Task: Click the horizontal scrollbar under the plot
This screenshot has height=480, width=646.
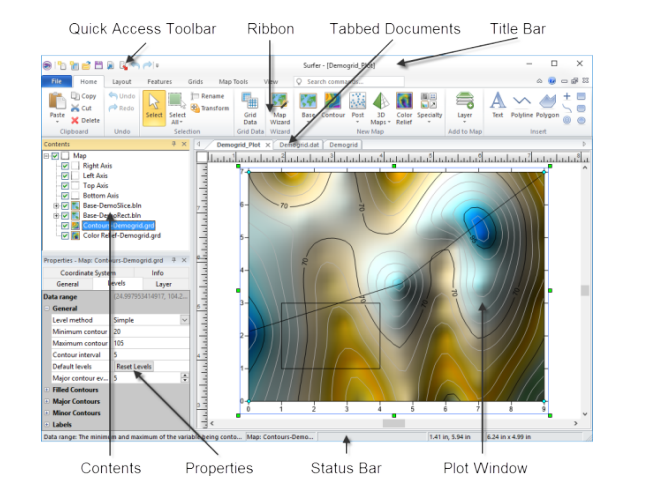Action: click(394, 423)
